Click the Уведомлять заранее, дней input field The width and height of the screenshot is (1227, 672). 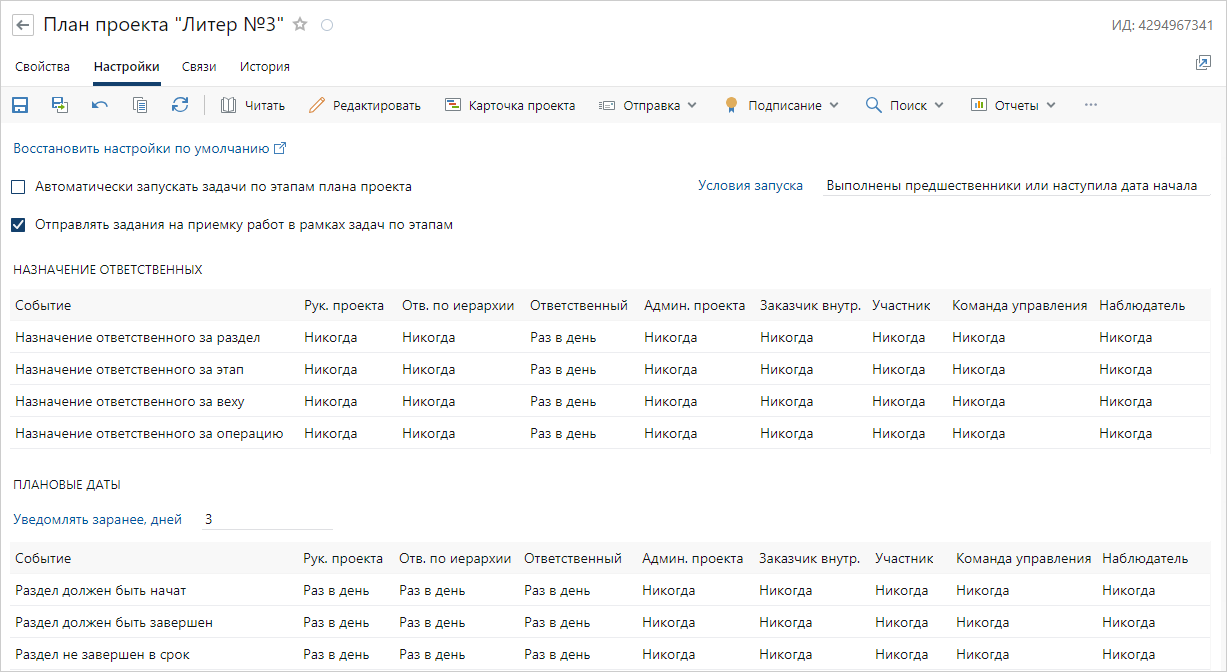pyautogui.click(x=266, y=519)
